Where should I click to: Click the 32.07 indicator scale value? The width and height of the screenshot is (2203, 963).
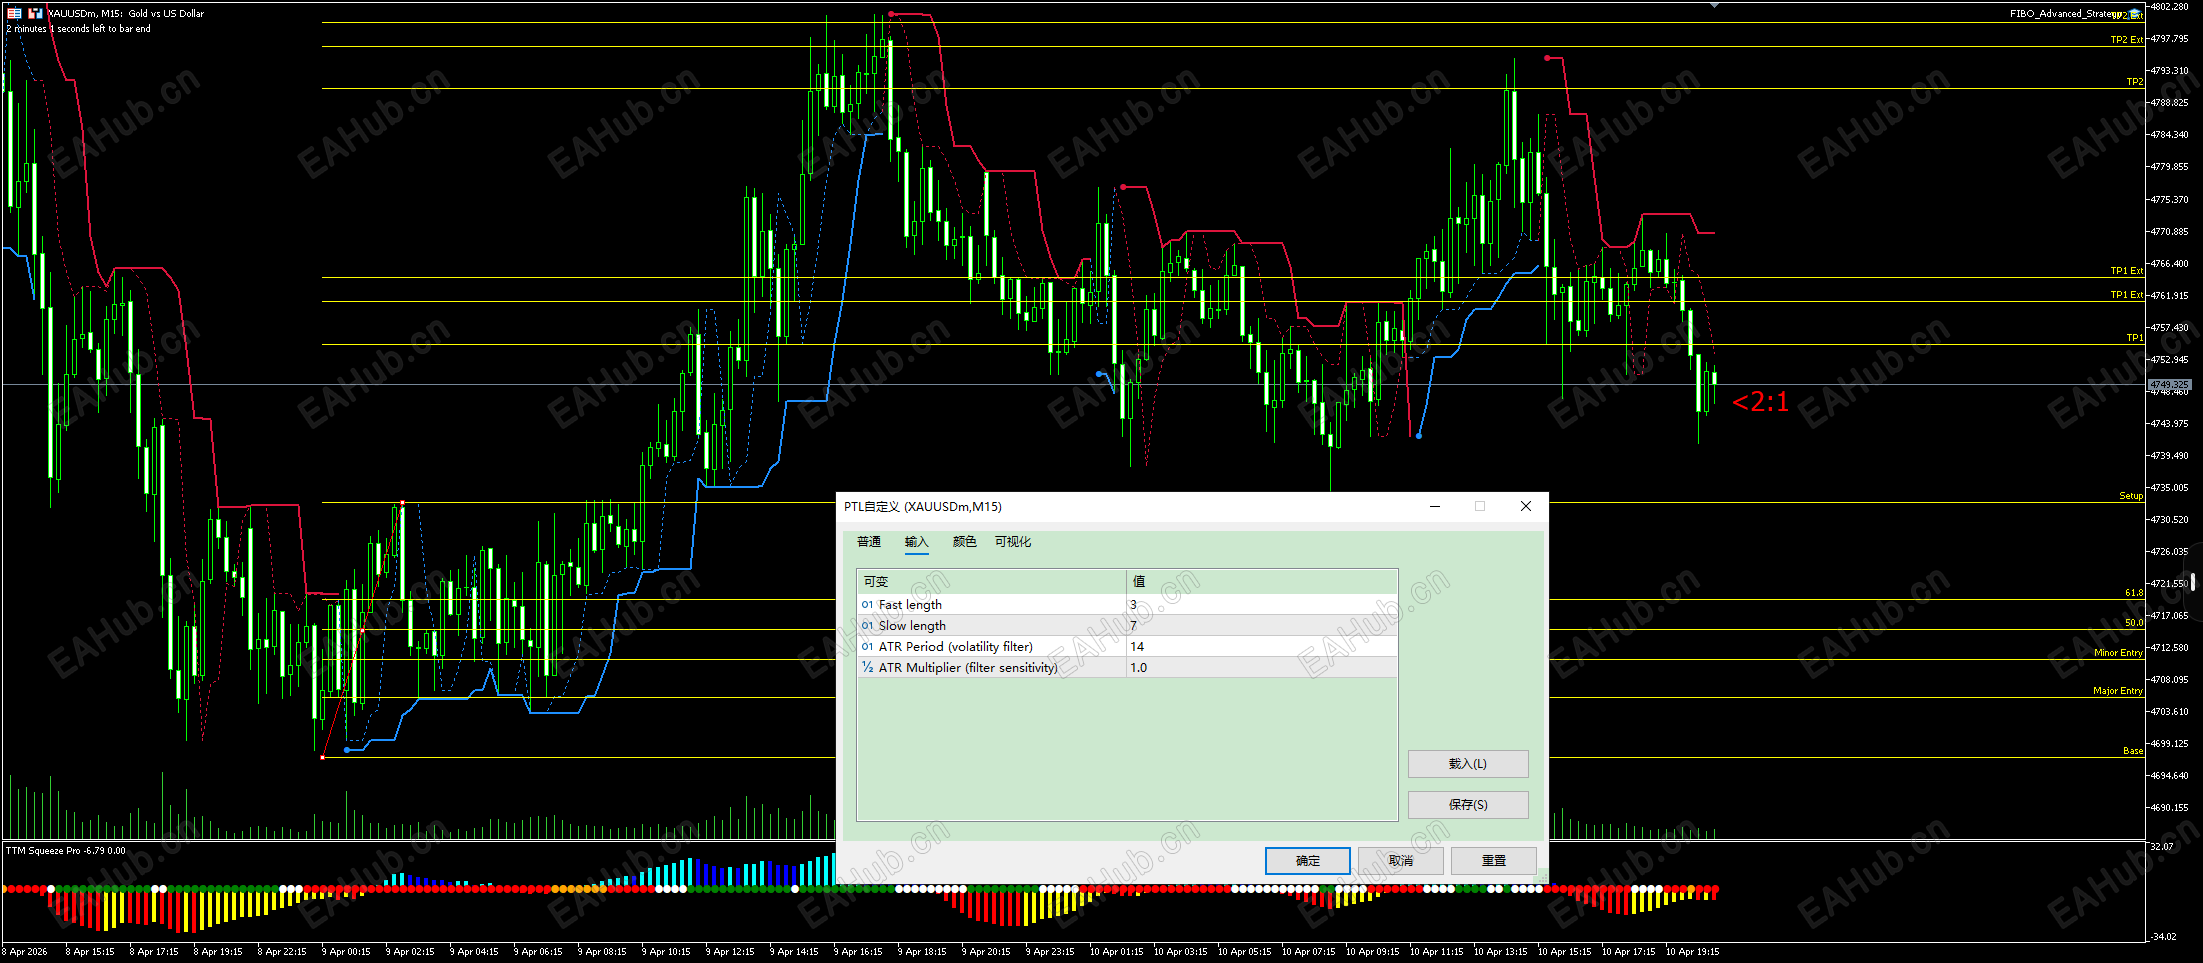2162,847
